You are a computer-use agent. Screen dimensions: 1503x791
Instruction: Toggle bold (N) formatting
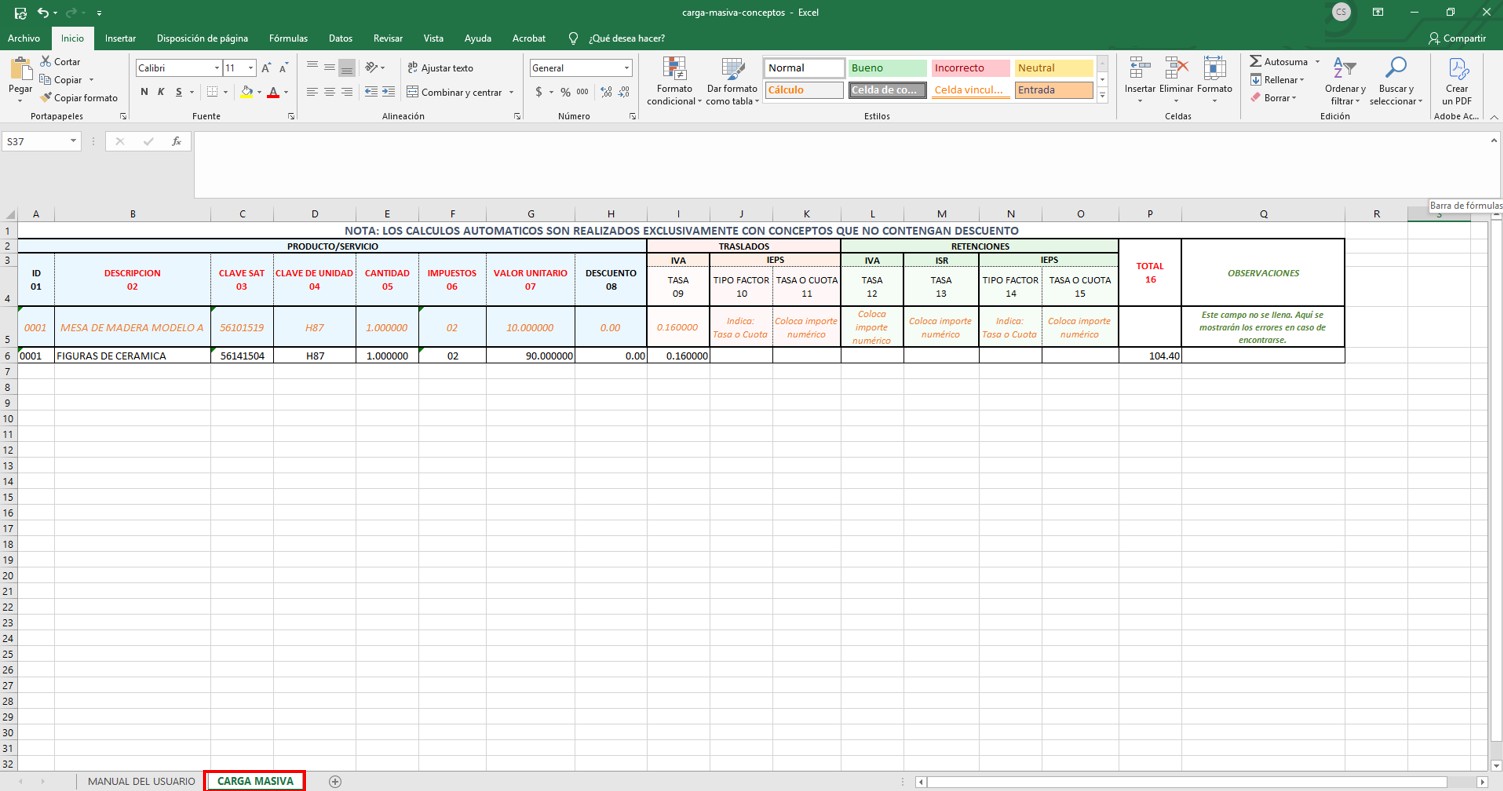tap(144, 92)
